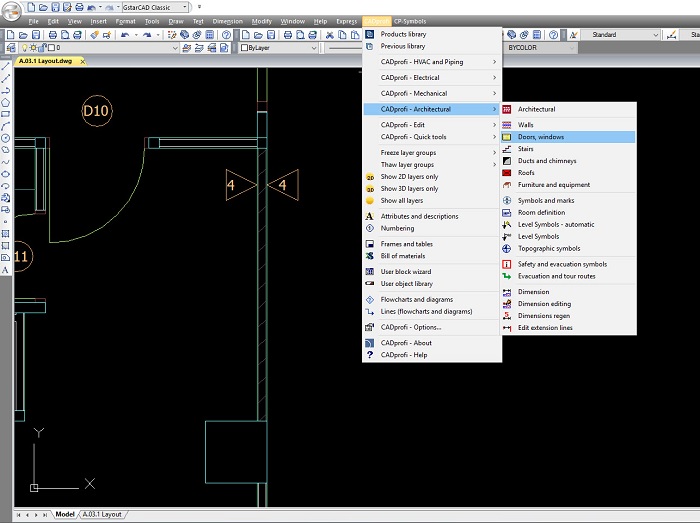The width and height of the screenshot is (700, 523).
Task: Click the quick access customize arrow
Action: pyautogui.click(x=200, y=7)
